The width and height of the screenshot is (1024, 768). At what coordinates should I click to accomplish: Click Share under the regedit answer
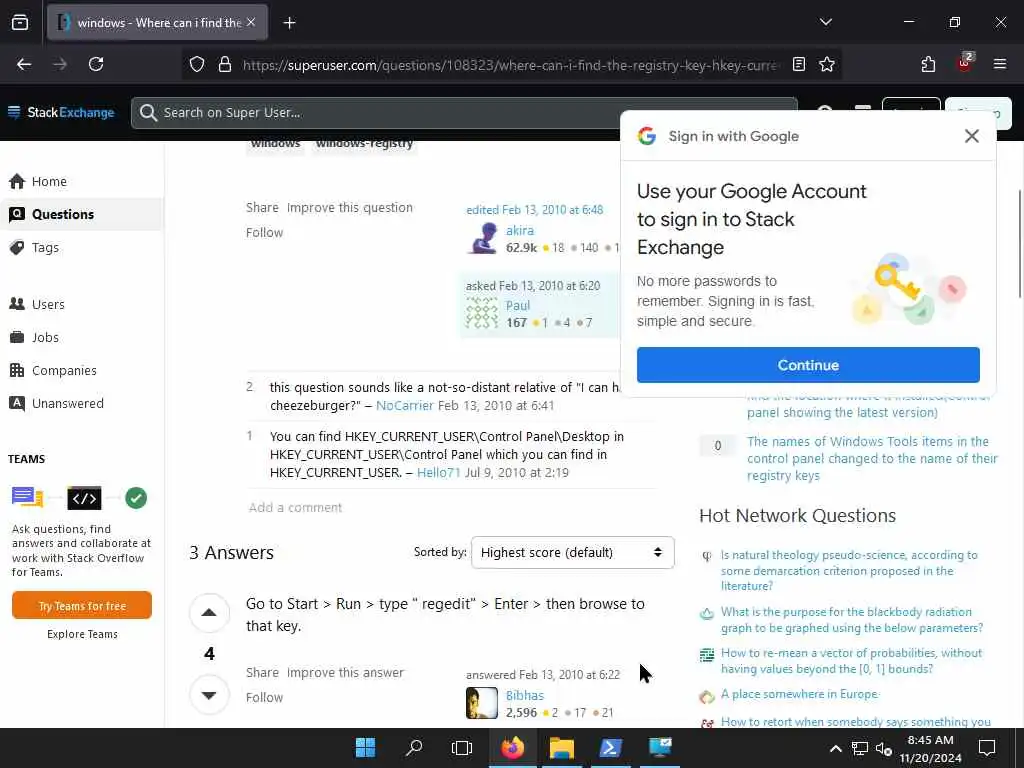coord(262,673)
